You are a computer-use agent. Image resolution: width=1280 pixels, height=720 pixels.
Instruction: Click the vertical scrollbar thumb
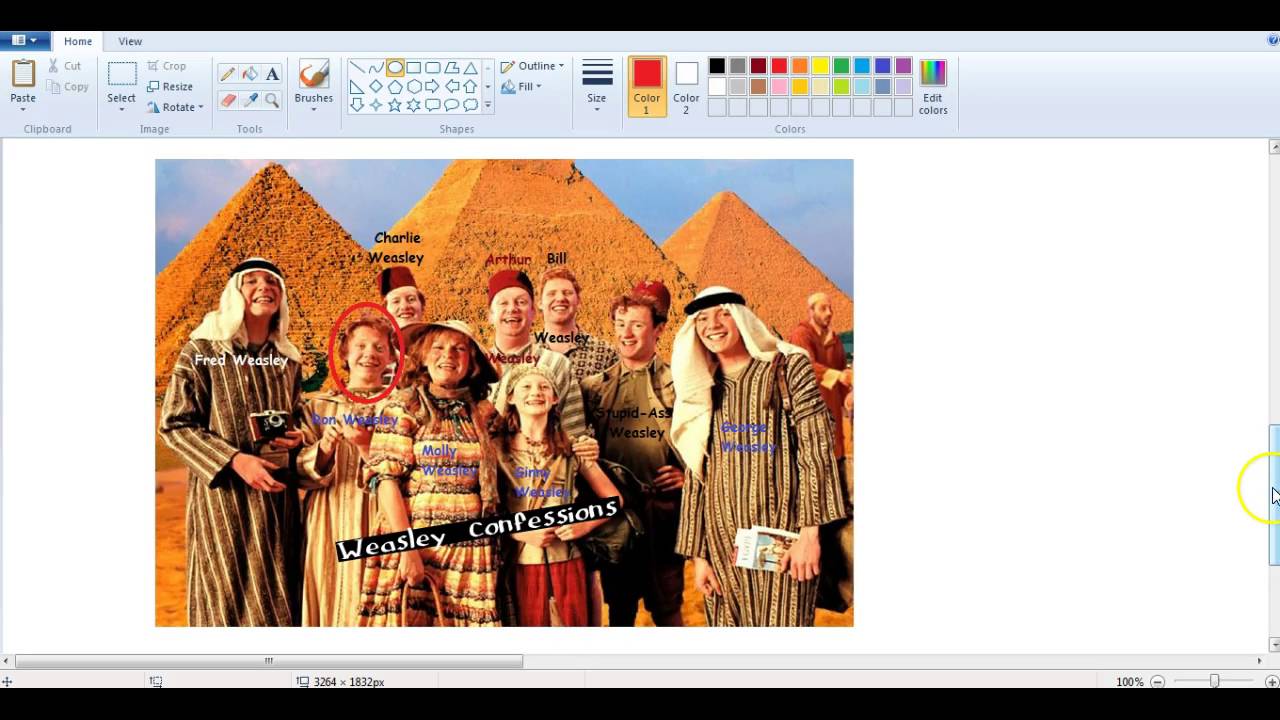1274,495
